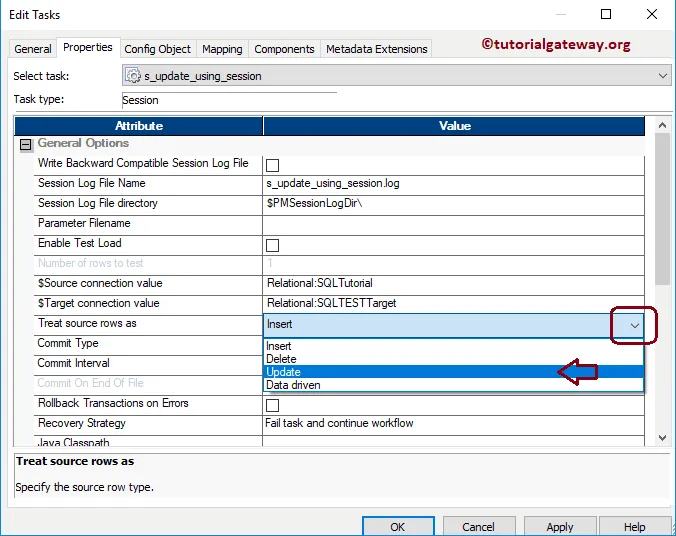Click the scrollbar down arrow
The width and height of the screenshot is (676, 536).
(663, 438)
